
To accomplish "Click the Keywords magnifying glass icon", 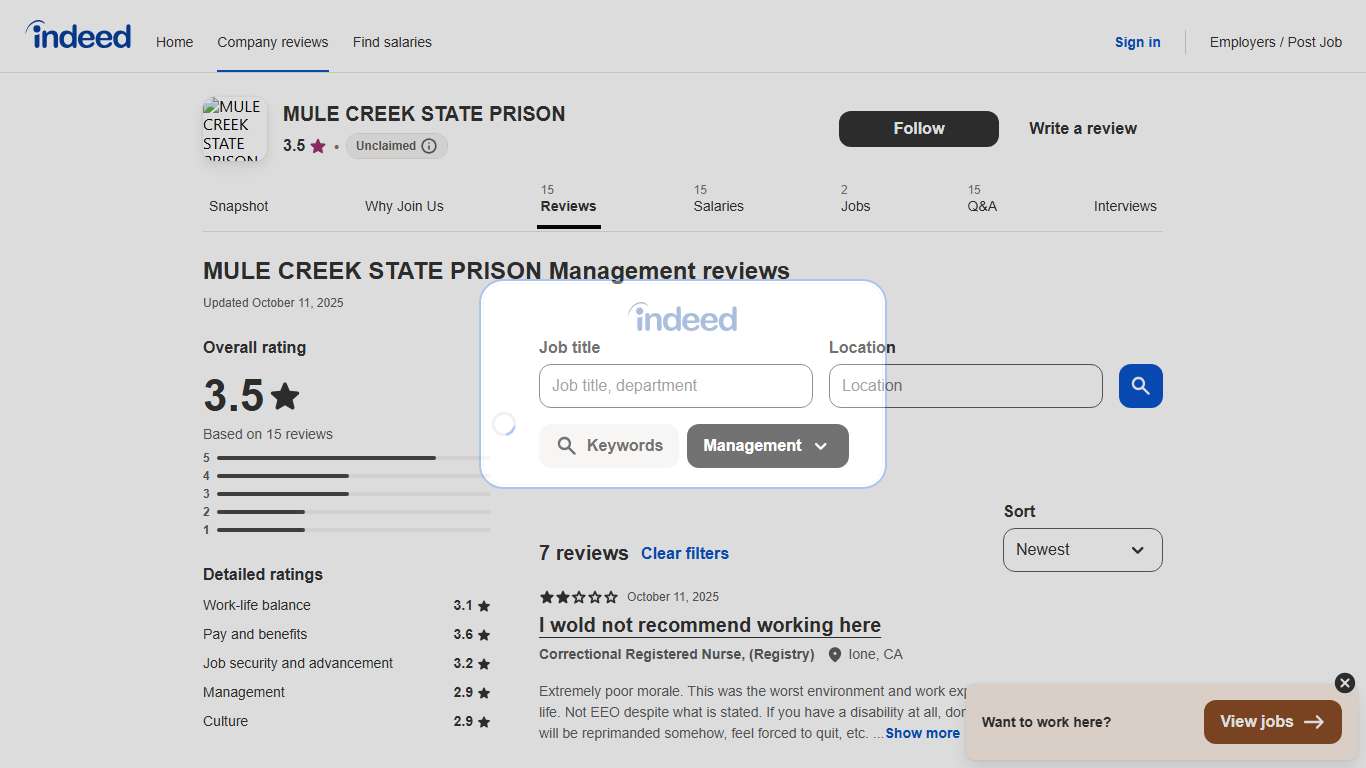I will tap(569, 445).
